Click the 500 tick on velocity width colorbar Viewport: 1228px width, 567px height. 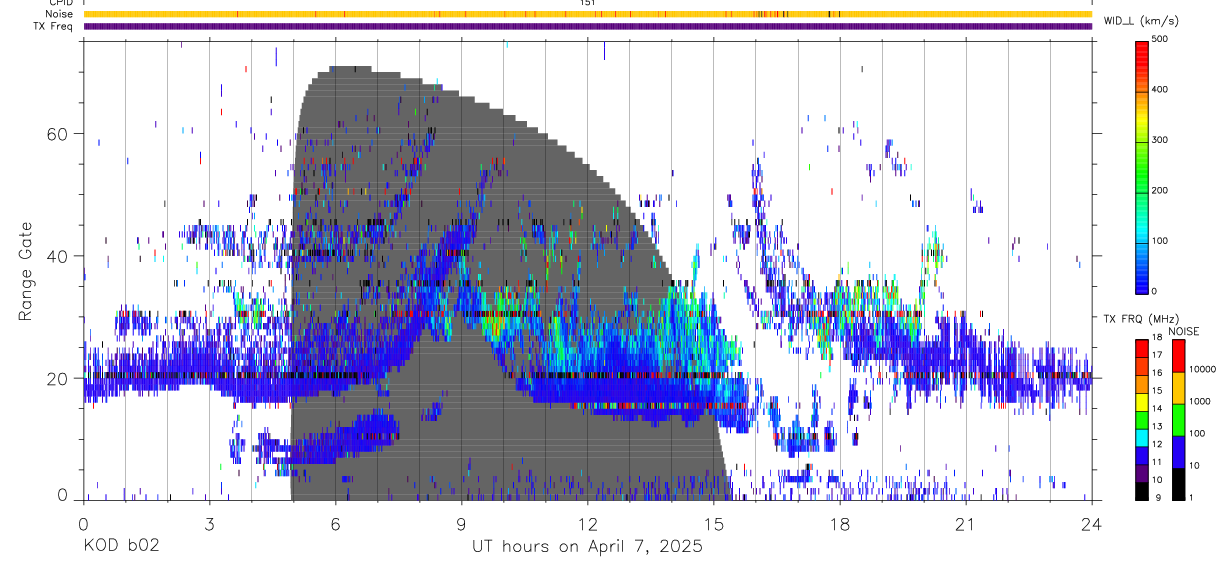(1161, 39)
